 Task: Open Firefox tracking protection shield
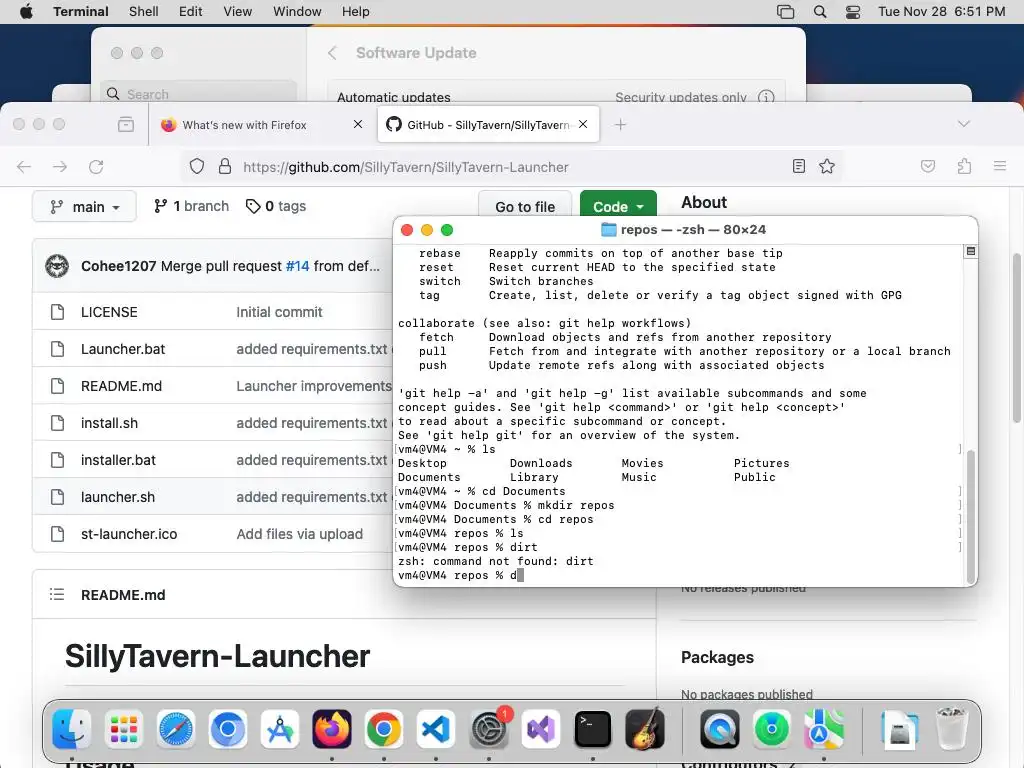pos(197,167)
